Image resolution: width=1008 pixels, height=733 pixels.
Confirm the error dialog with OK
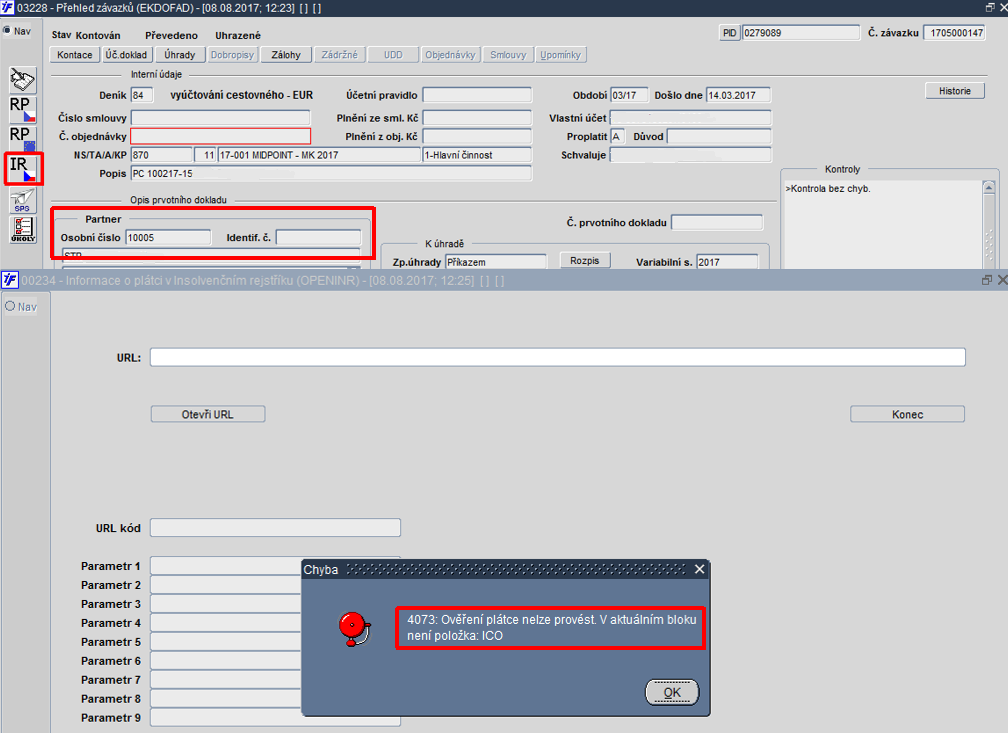tap(672, 692)
